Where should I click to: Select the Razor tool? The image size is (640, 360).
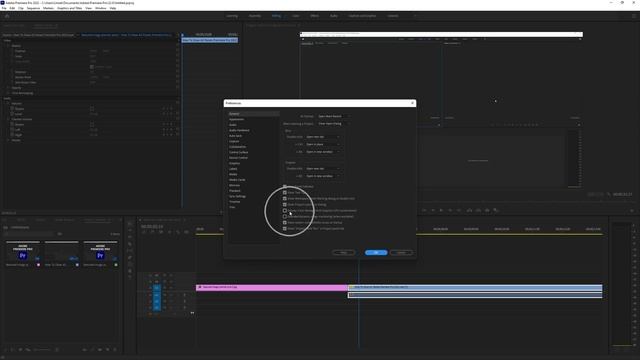(130, 244)
